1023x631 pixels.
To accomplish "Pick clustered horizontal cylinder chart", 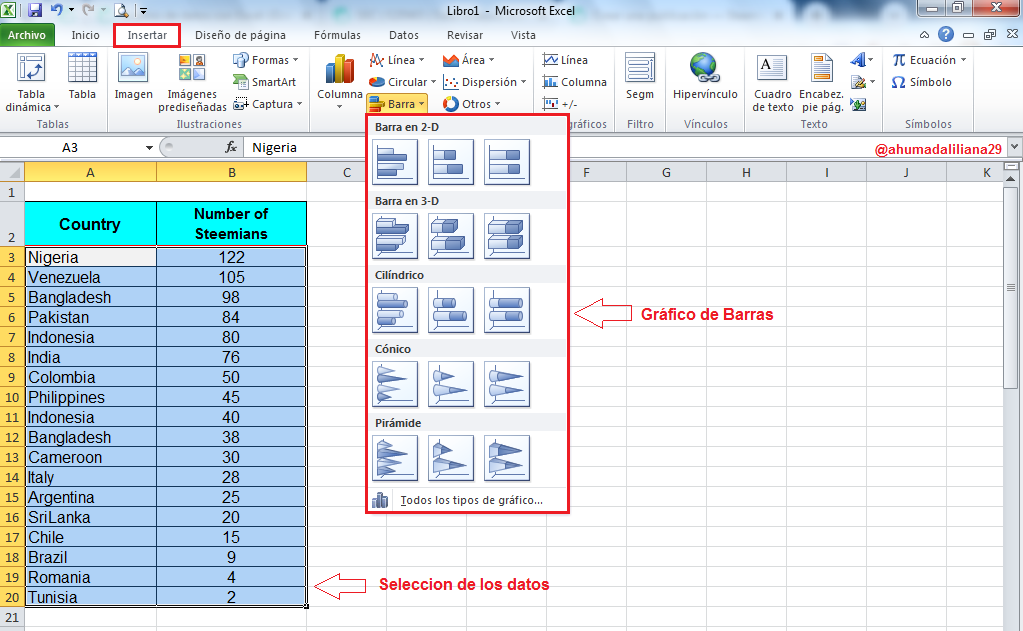I will coord(395,310).
